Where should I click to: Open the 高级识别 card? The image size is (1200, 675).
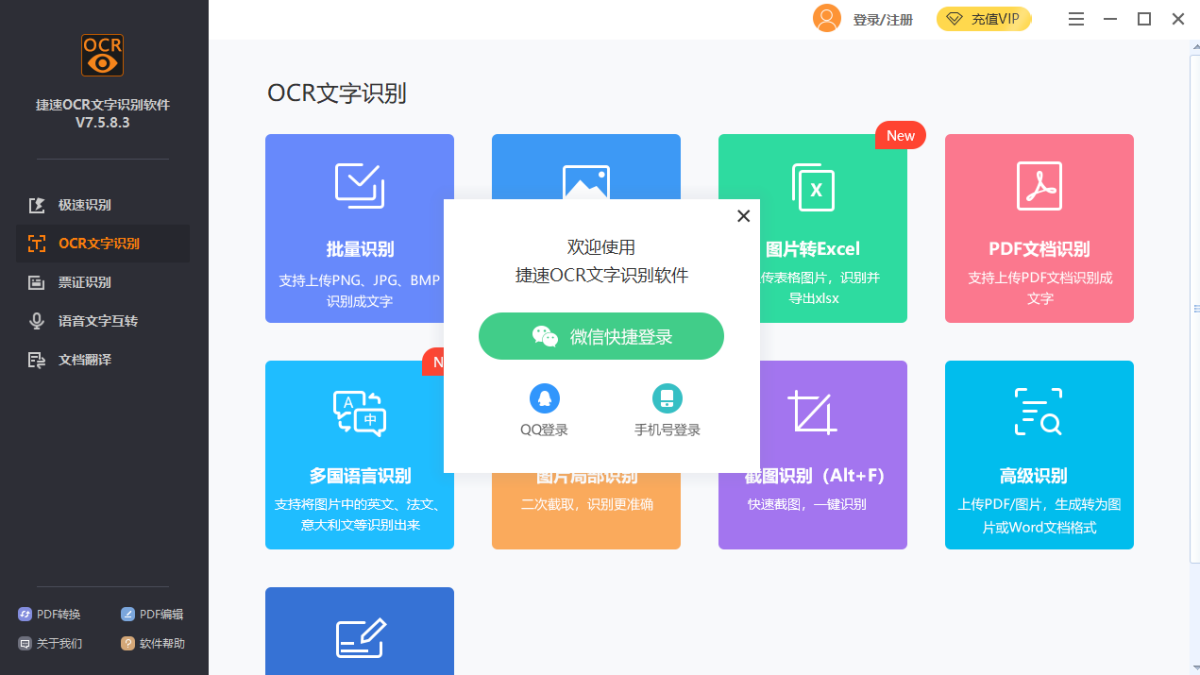pyautogui.click(x=1039, y=455)
